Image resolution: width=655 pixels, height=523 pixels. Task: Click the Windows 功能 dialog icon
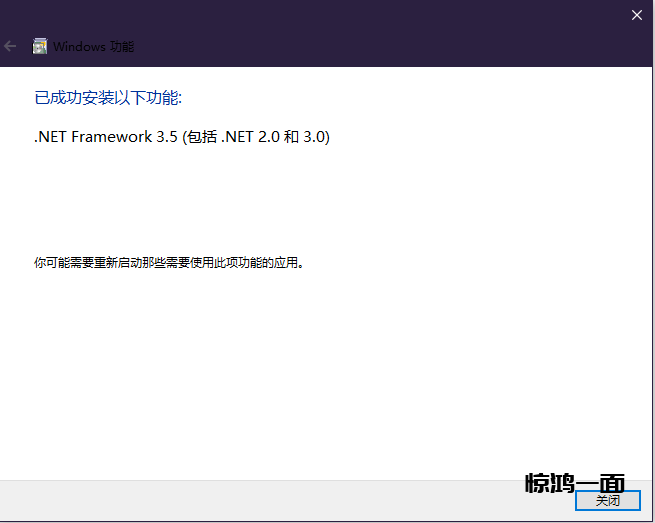coord(40,46)
